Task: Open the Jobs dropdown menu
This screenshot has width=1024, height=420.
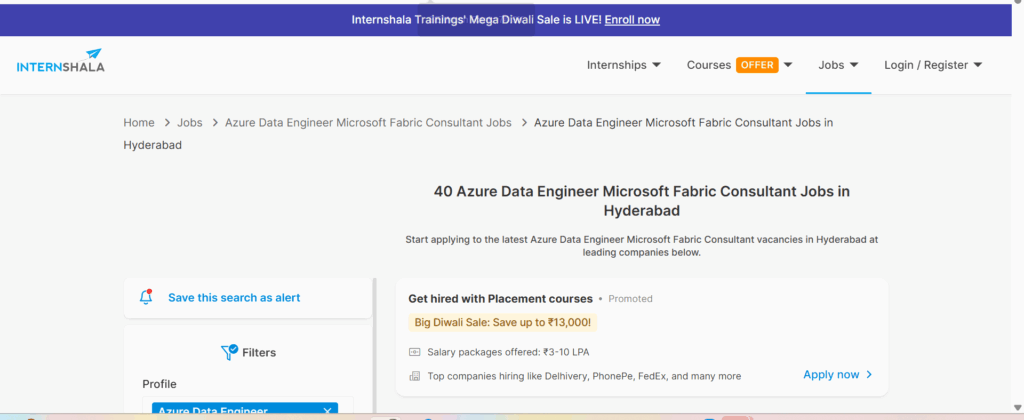Action: point(838,65)
